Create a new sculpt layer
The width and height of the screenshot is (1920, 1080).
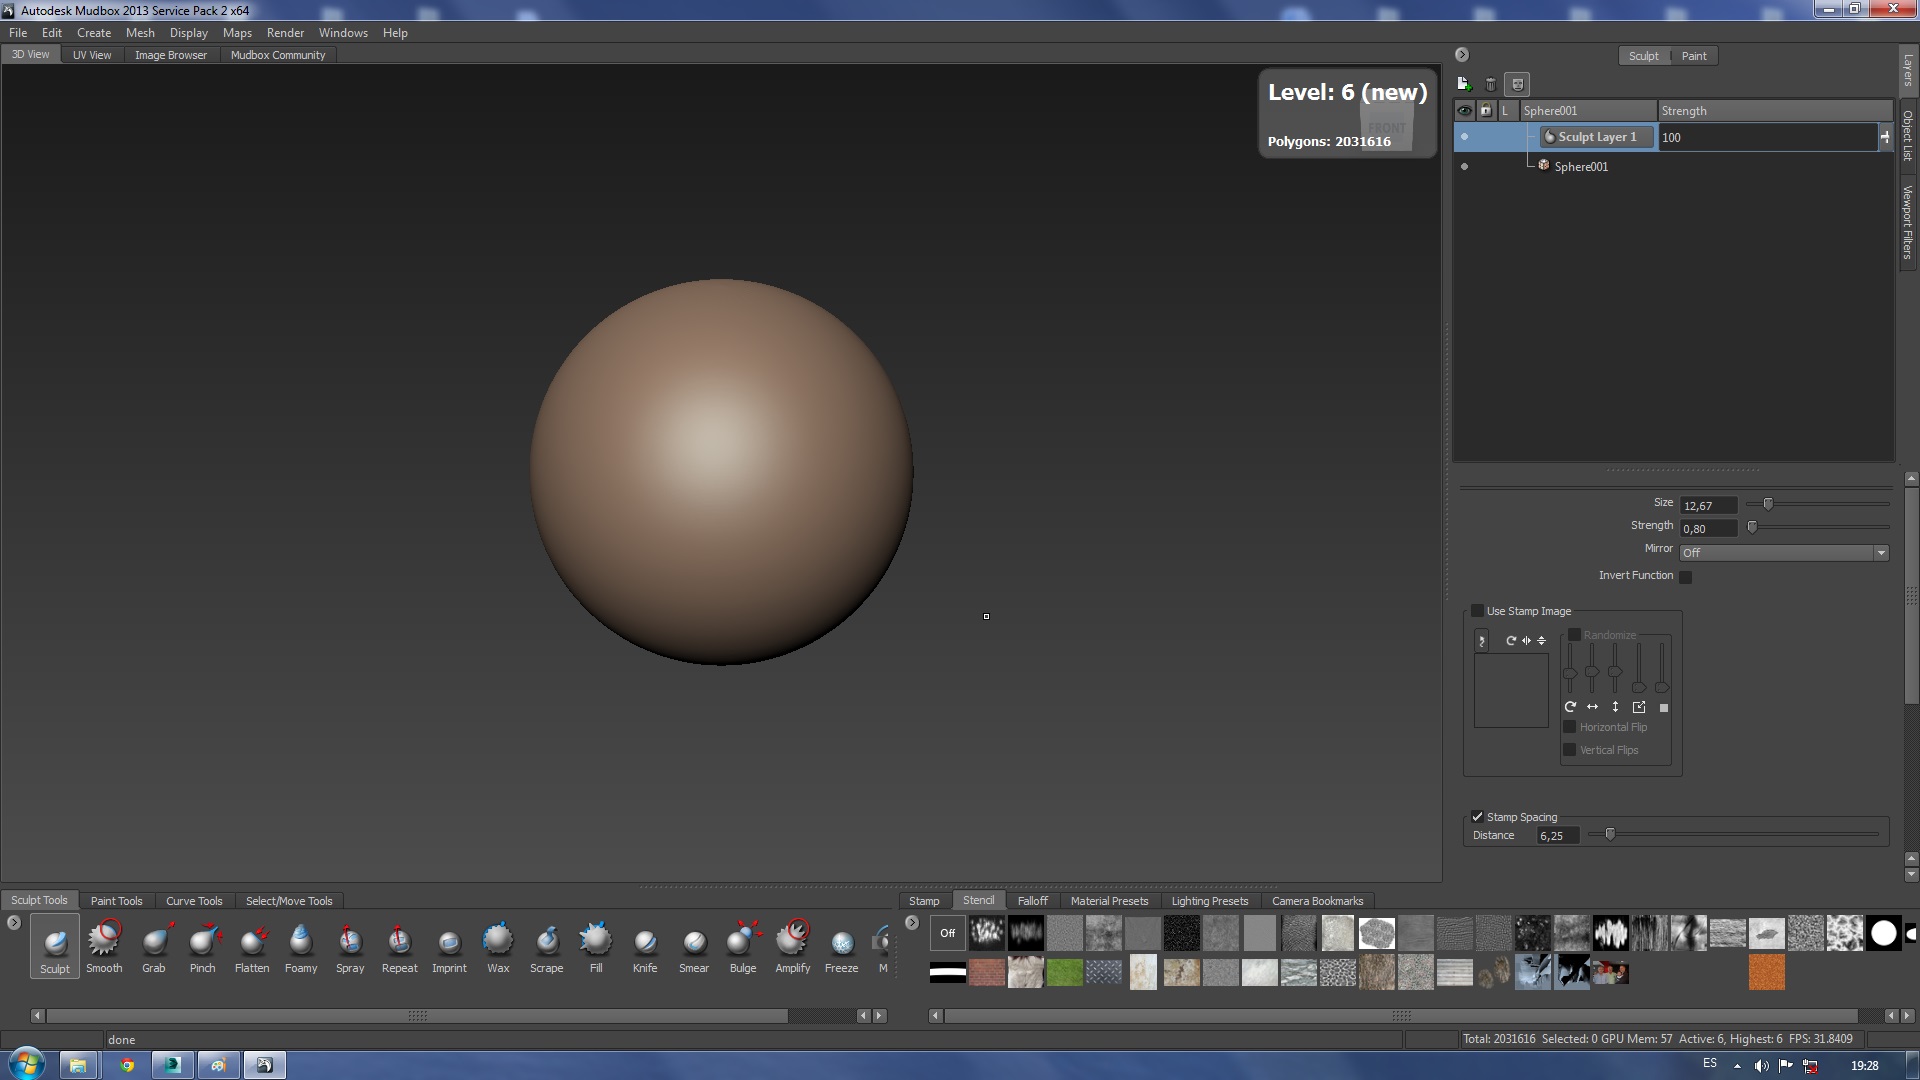1464,85
